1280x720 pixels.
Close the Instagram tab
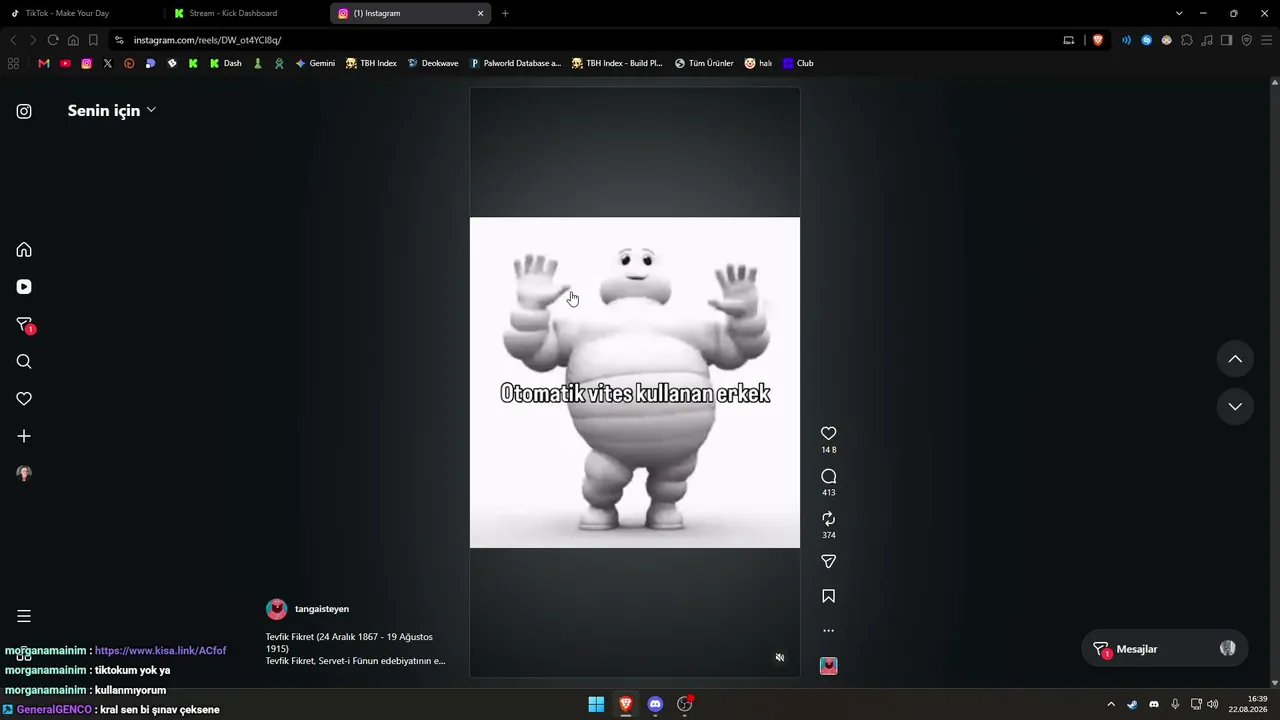tap(480, 13)
